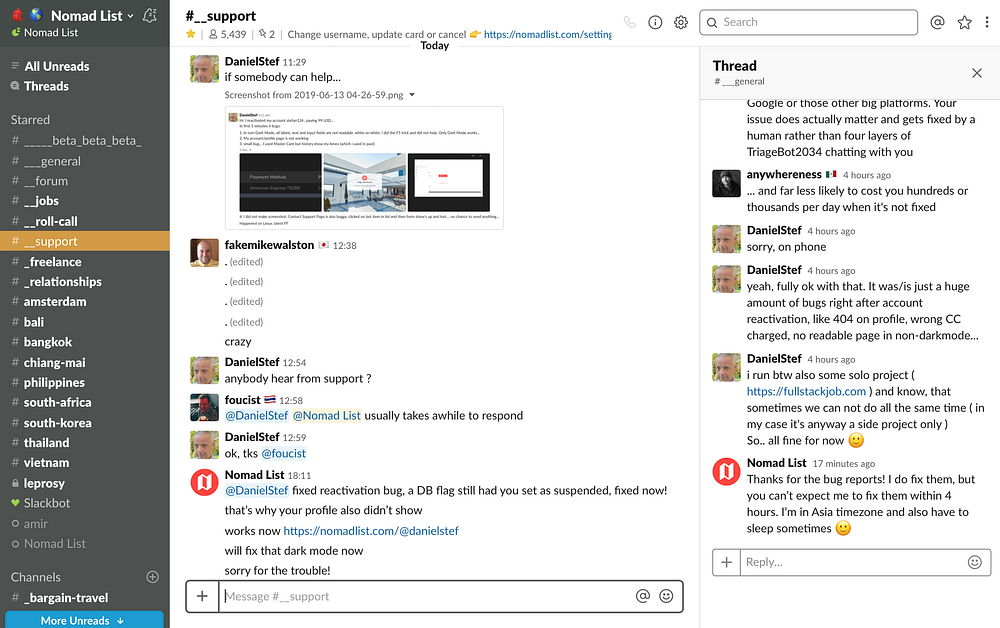Open the bangkok channel
Viewport: 1000px width, 628px height.
[x=85, y=342]
